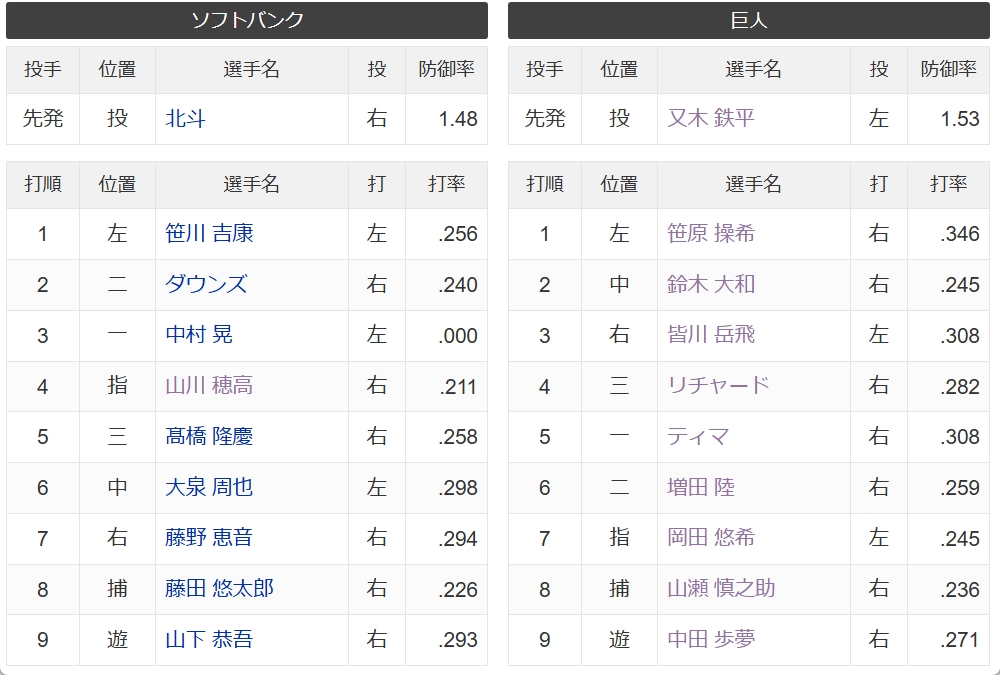Click 指 position in 山川 穂高 row
The width and height of the screenshot is (1000, 675).
pyautogui.click(x=117, y=385)
